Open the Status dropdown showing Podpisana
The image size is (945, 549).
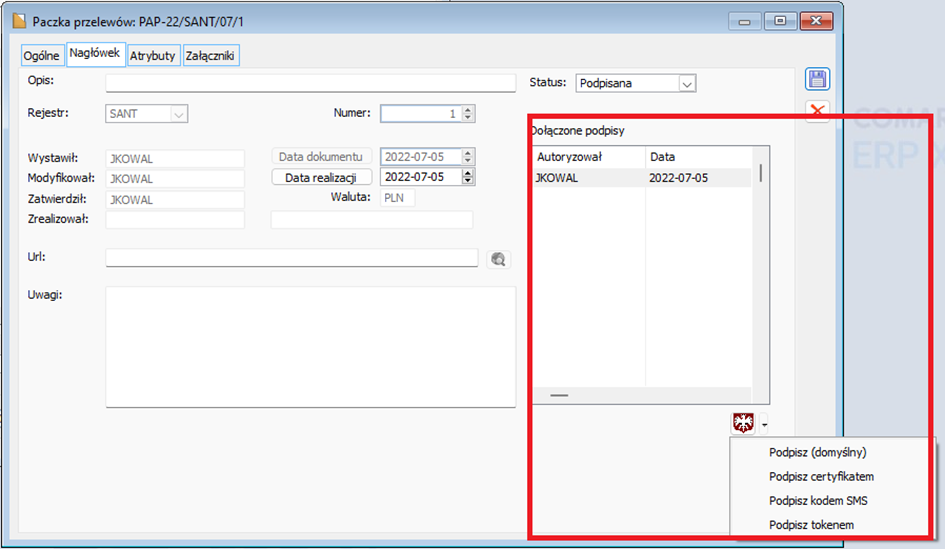[x=687, y=83]
